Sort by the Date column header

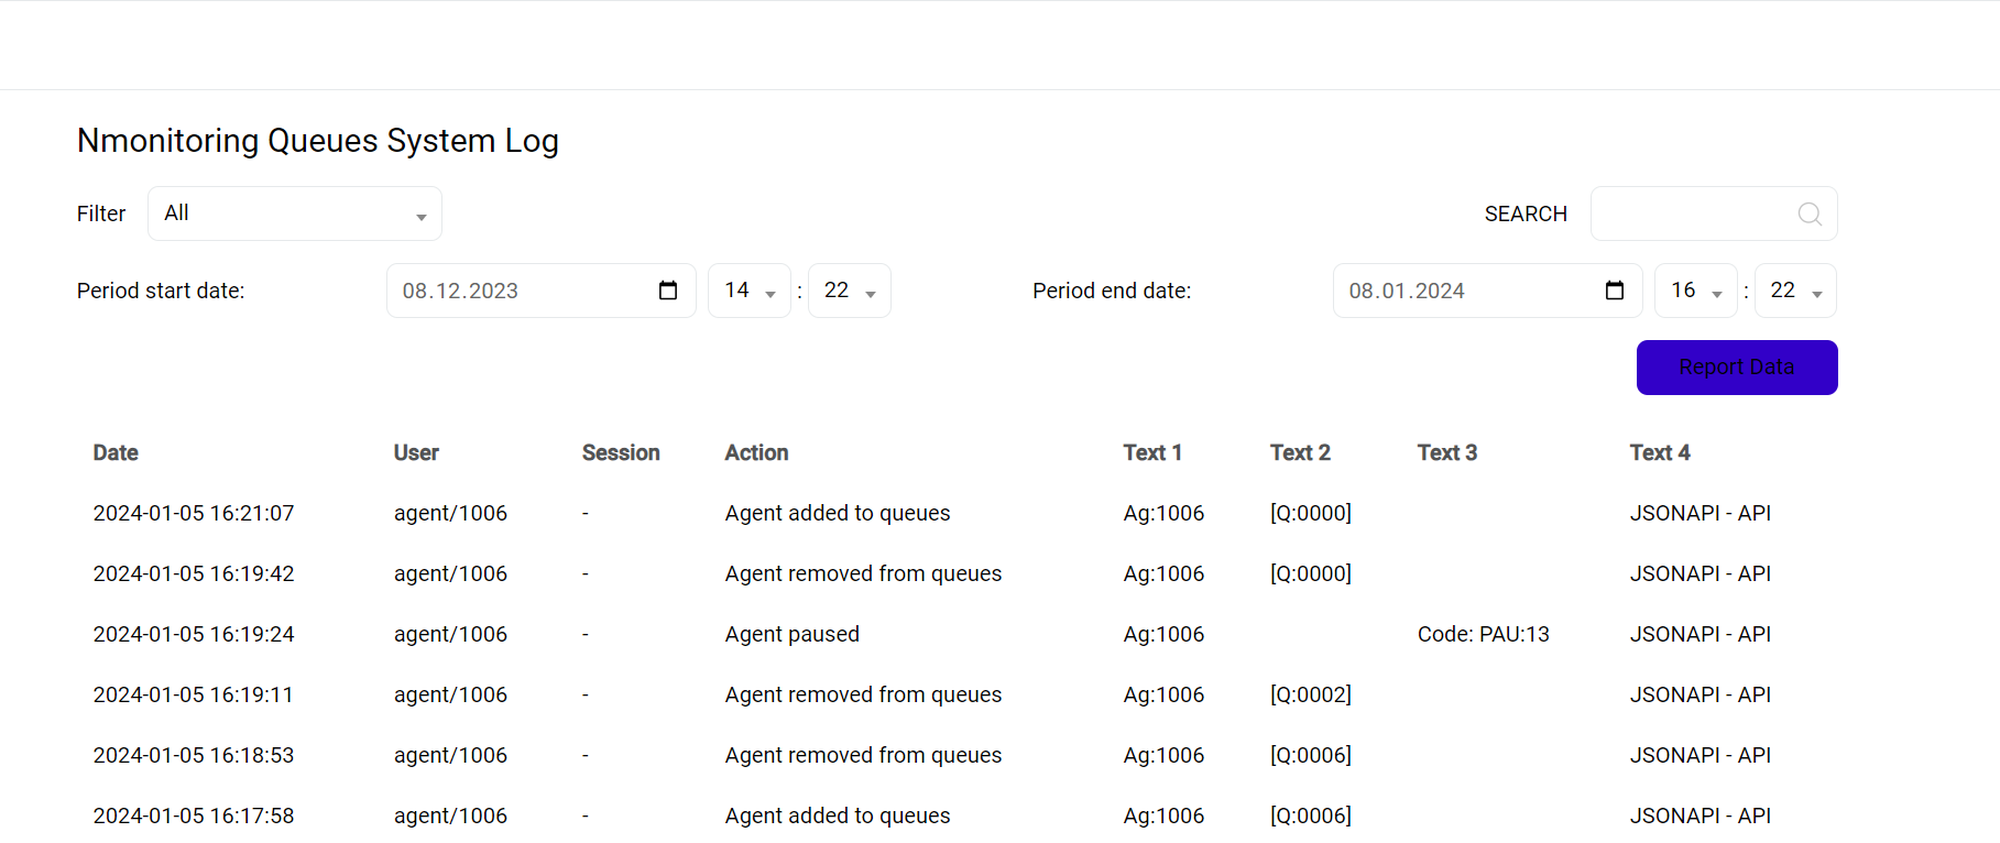116,453
